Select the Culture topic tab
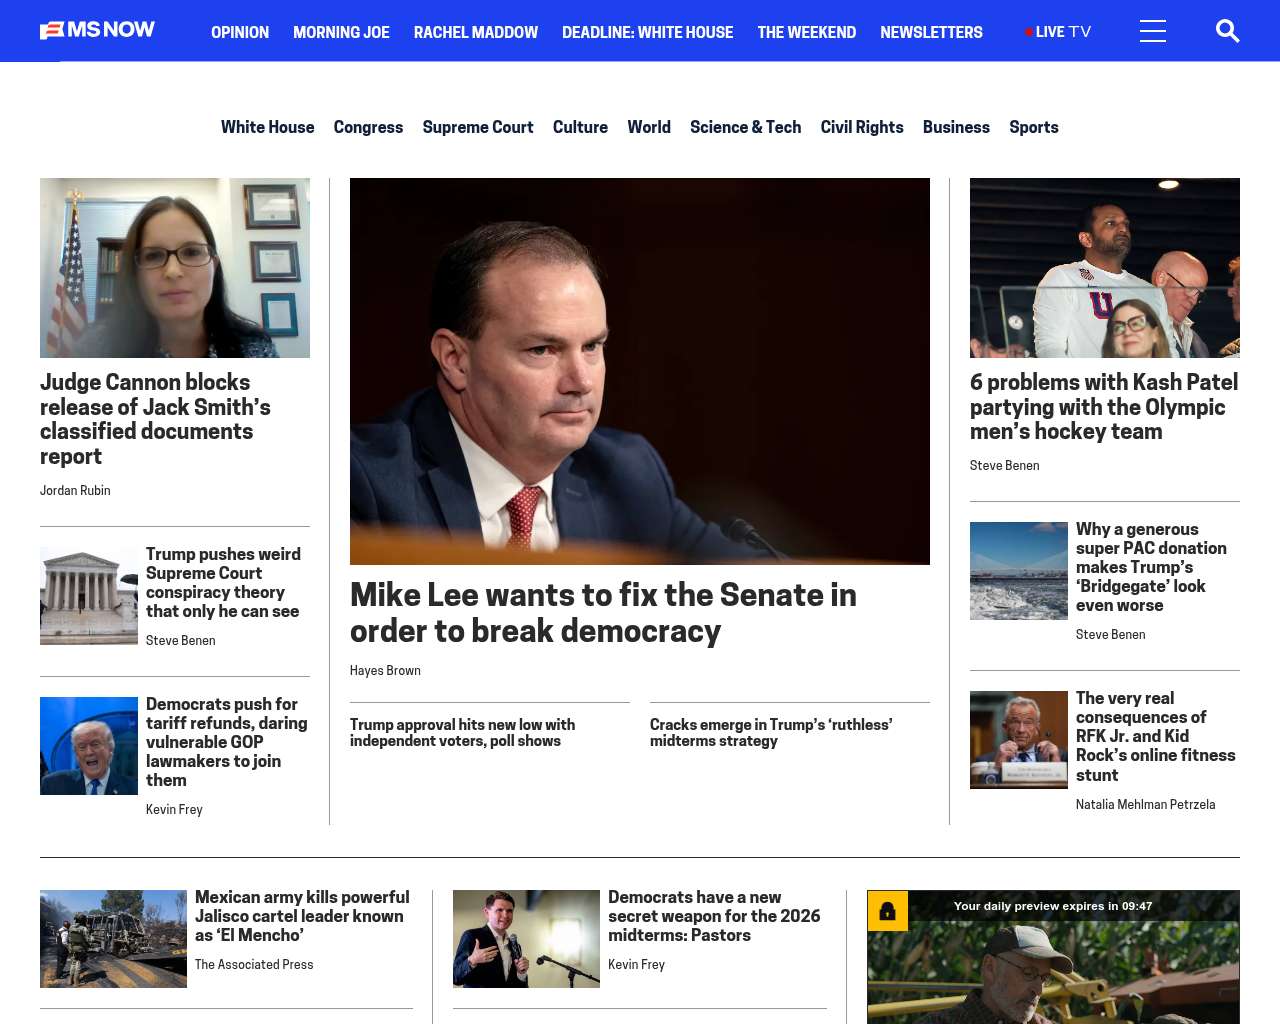Viewport: 1280px width, 1024px height. 580,127
